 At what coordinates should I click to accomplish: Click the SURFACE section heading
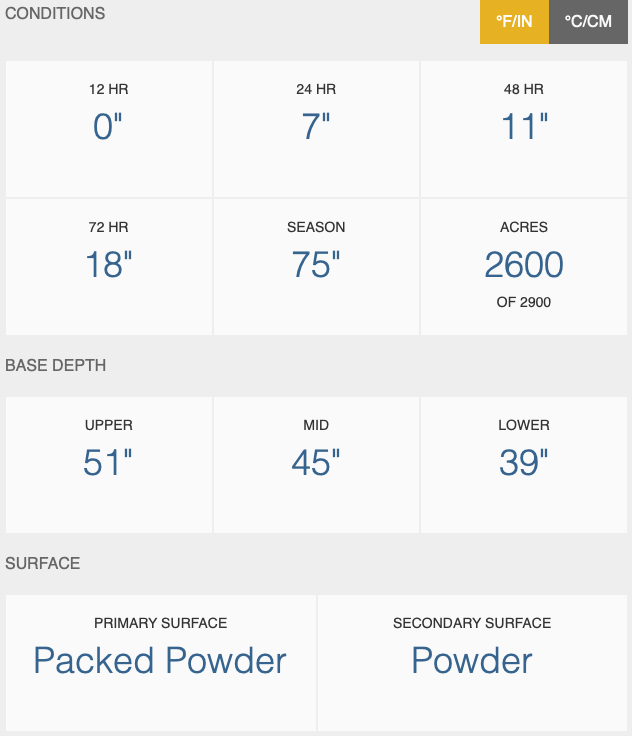pos(43,563)
